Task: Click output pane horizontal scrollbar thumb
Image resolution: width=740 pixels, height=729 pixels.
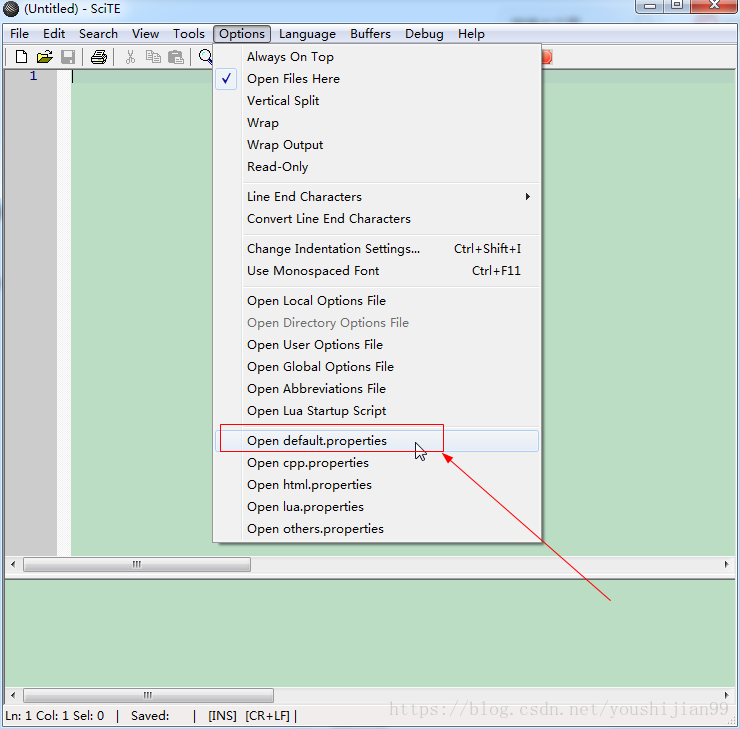Action: coord(148,695)
